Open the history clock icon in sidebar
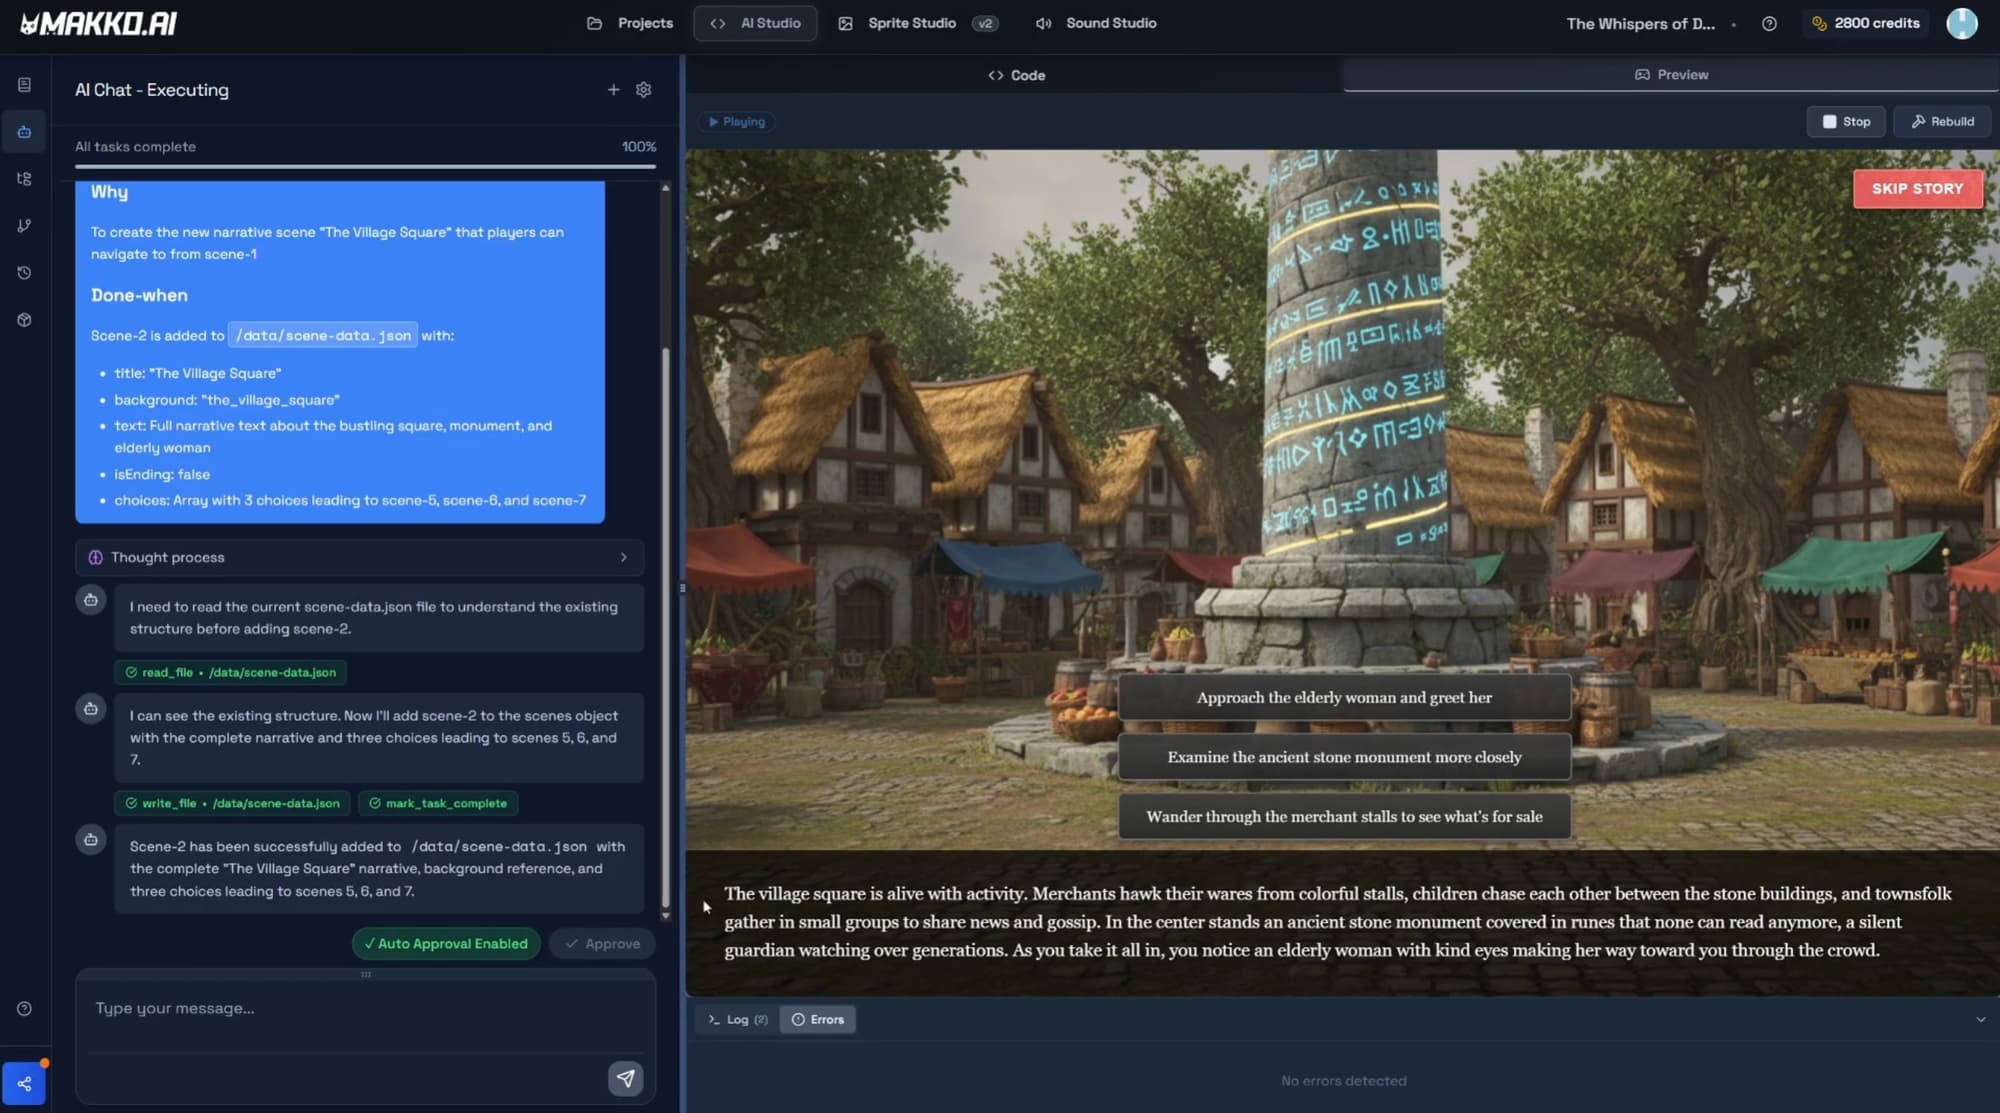 [x=24, y=273]
